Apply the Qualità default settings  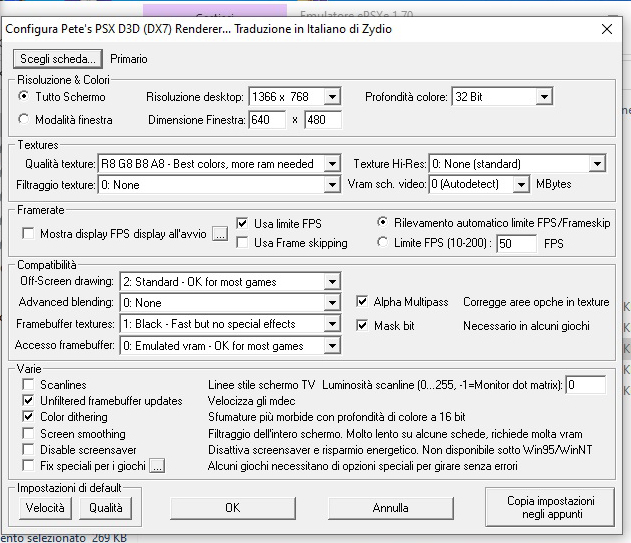[x=105, y=508]
